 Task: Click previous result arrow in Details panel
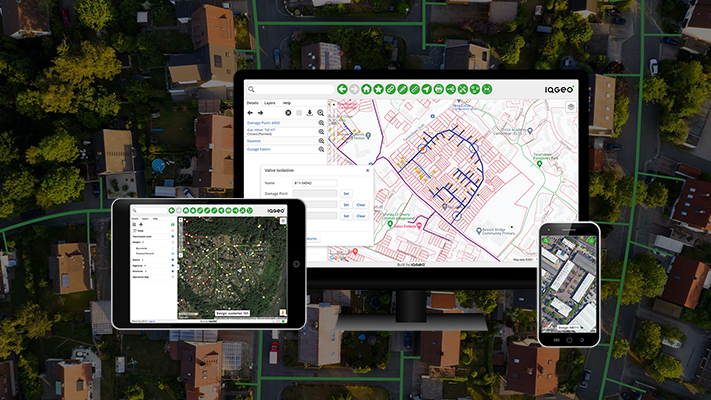(x=250, y=112)
